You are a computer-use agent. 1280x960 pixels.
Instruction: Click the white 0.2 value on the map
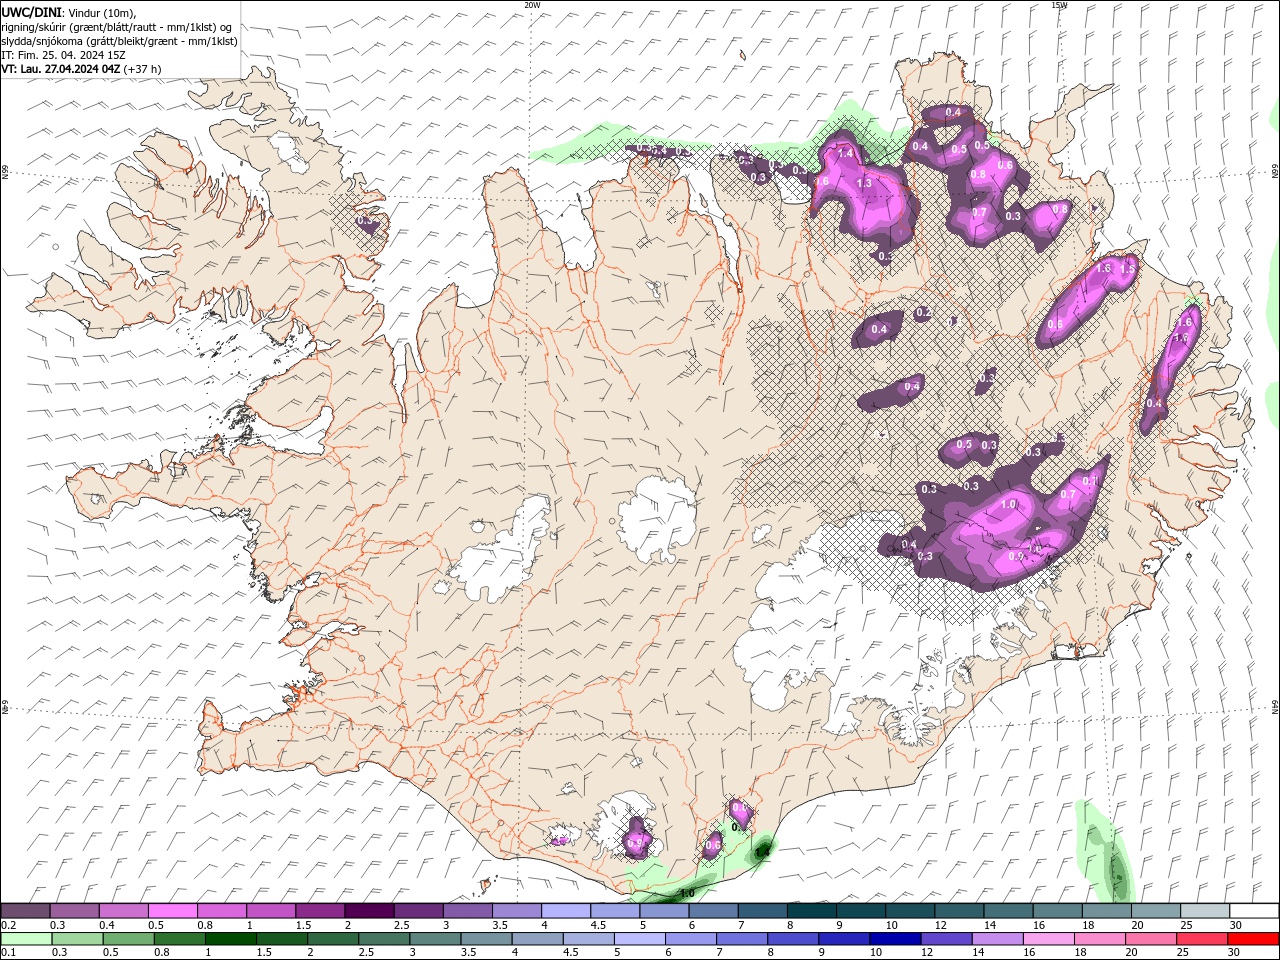(924, 313)
